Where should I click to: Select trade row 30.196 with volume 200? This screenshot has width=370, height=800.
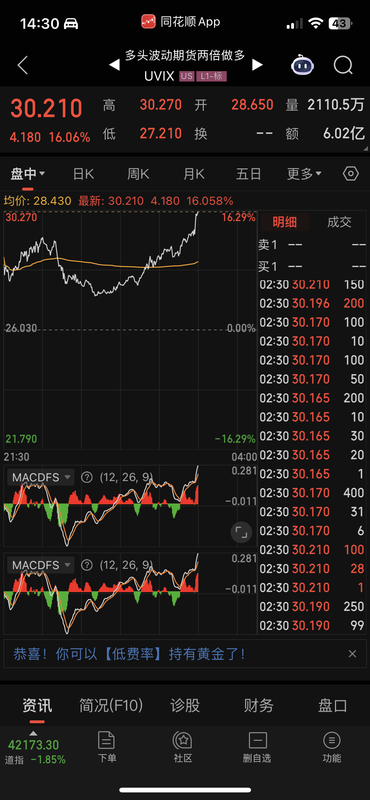[x=312, y=304]
